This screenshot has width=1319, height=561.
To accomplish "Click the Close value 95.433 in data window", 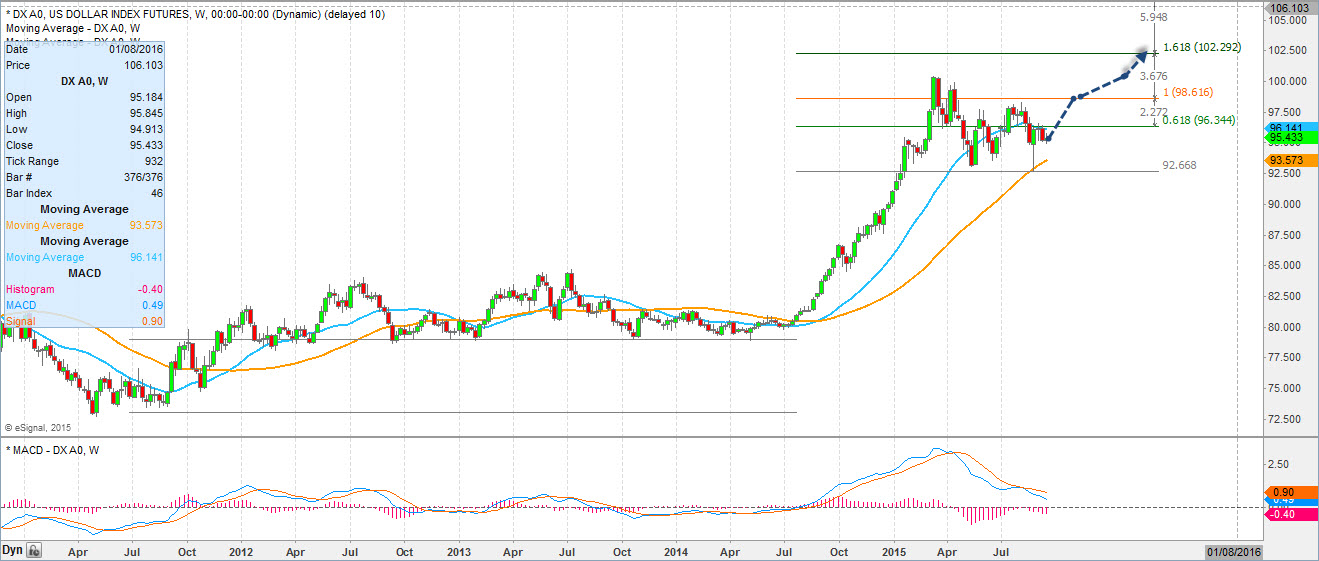I will [x=145, y=145].
